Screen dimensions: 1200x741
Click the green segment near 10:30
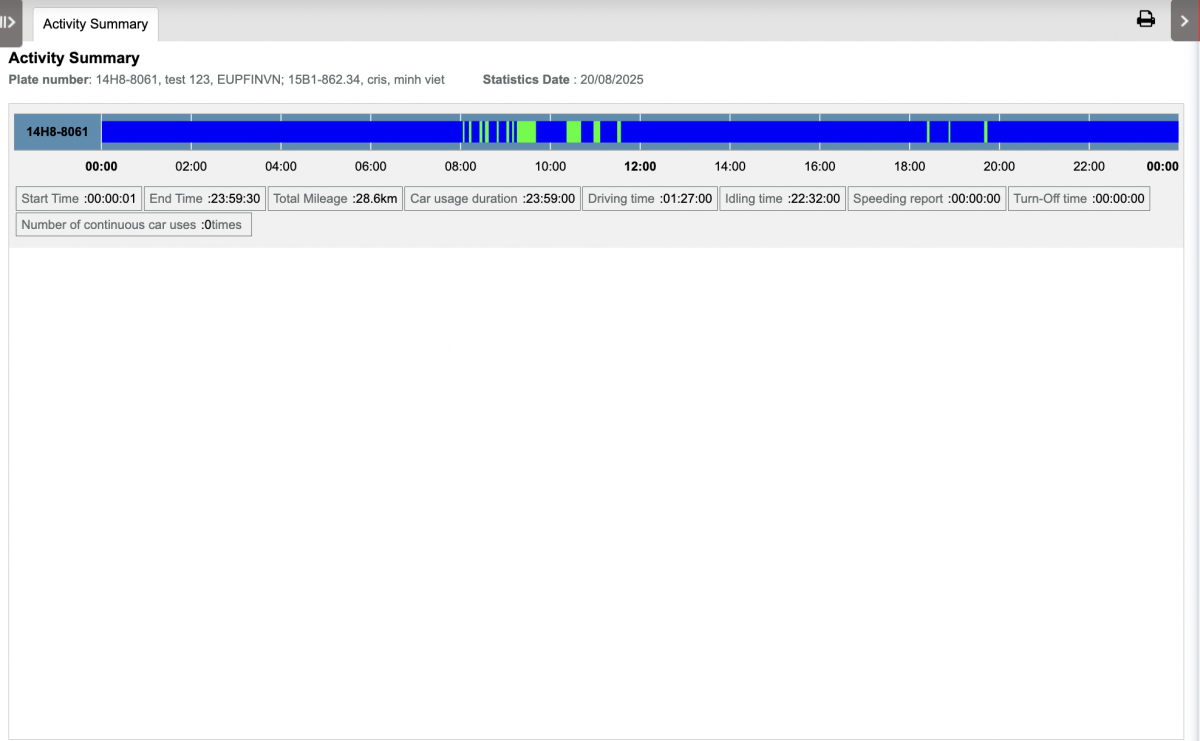[x=573, y=132]
